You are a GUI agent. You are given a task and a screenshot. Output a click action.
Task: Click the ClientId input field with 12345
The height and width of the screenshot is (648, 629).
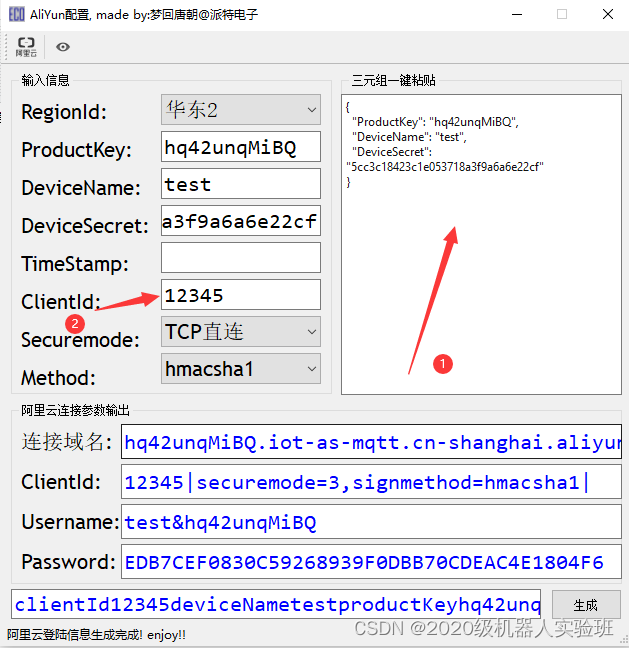pyautogui.click(x=241, y=295)
